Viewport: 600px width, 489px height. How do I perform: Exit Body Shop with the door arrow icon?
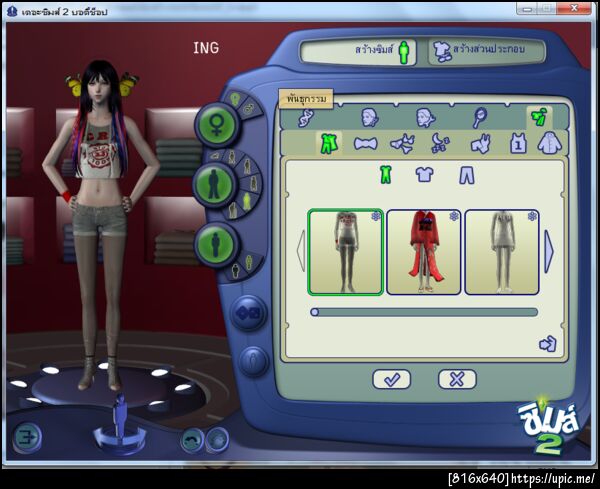pos(27,437)
